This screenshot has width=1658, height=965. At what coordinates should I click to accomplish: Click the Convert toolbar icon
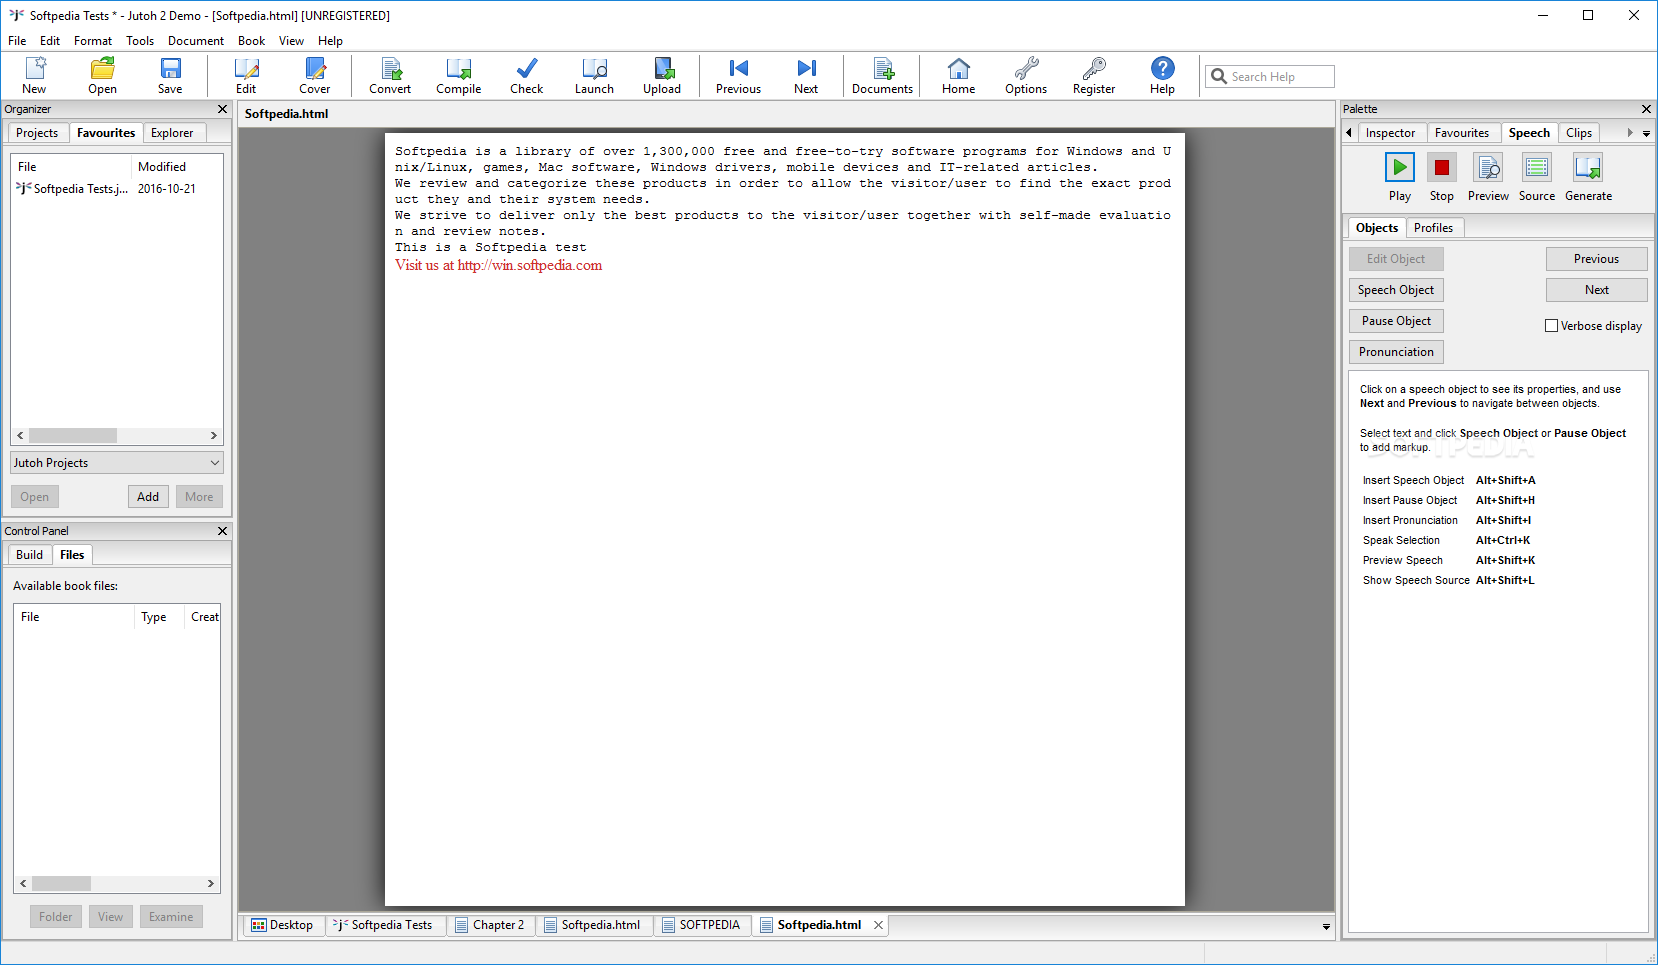tap(390, 76)
